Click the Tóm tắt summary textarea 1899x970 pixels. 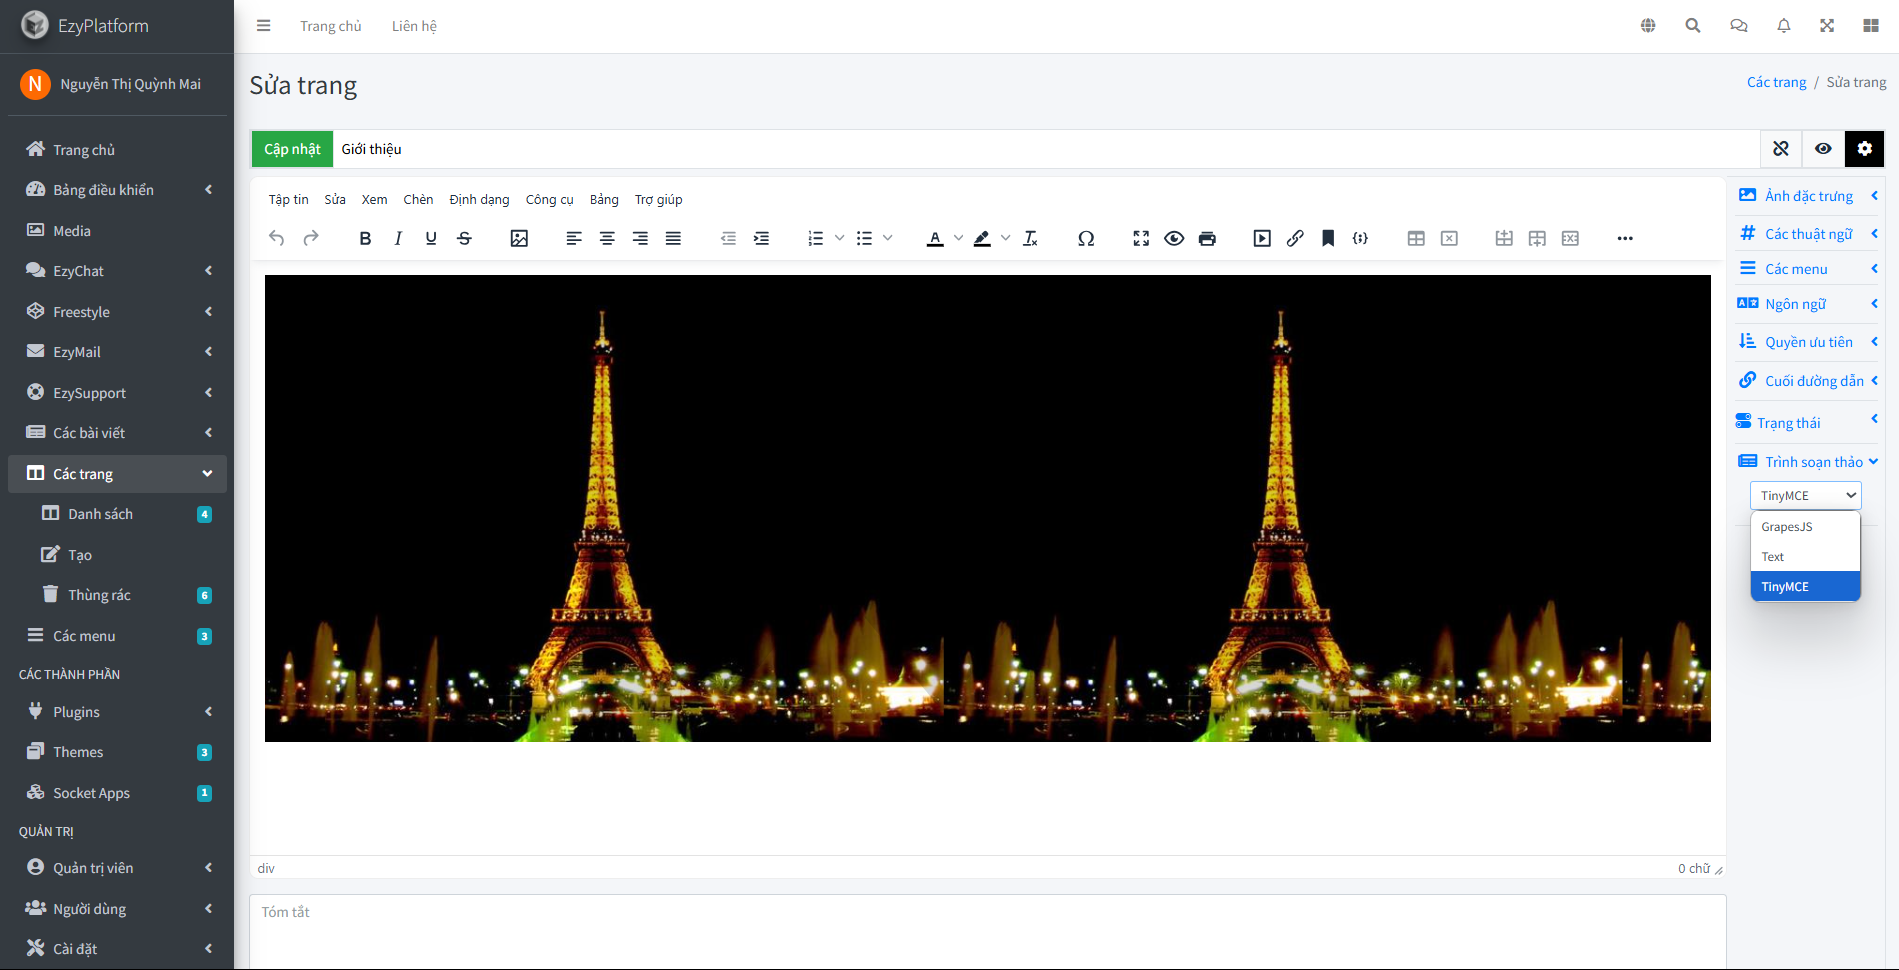point(987,931)
